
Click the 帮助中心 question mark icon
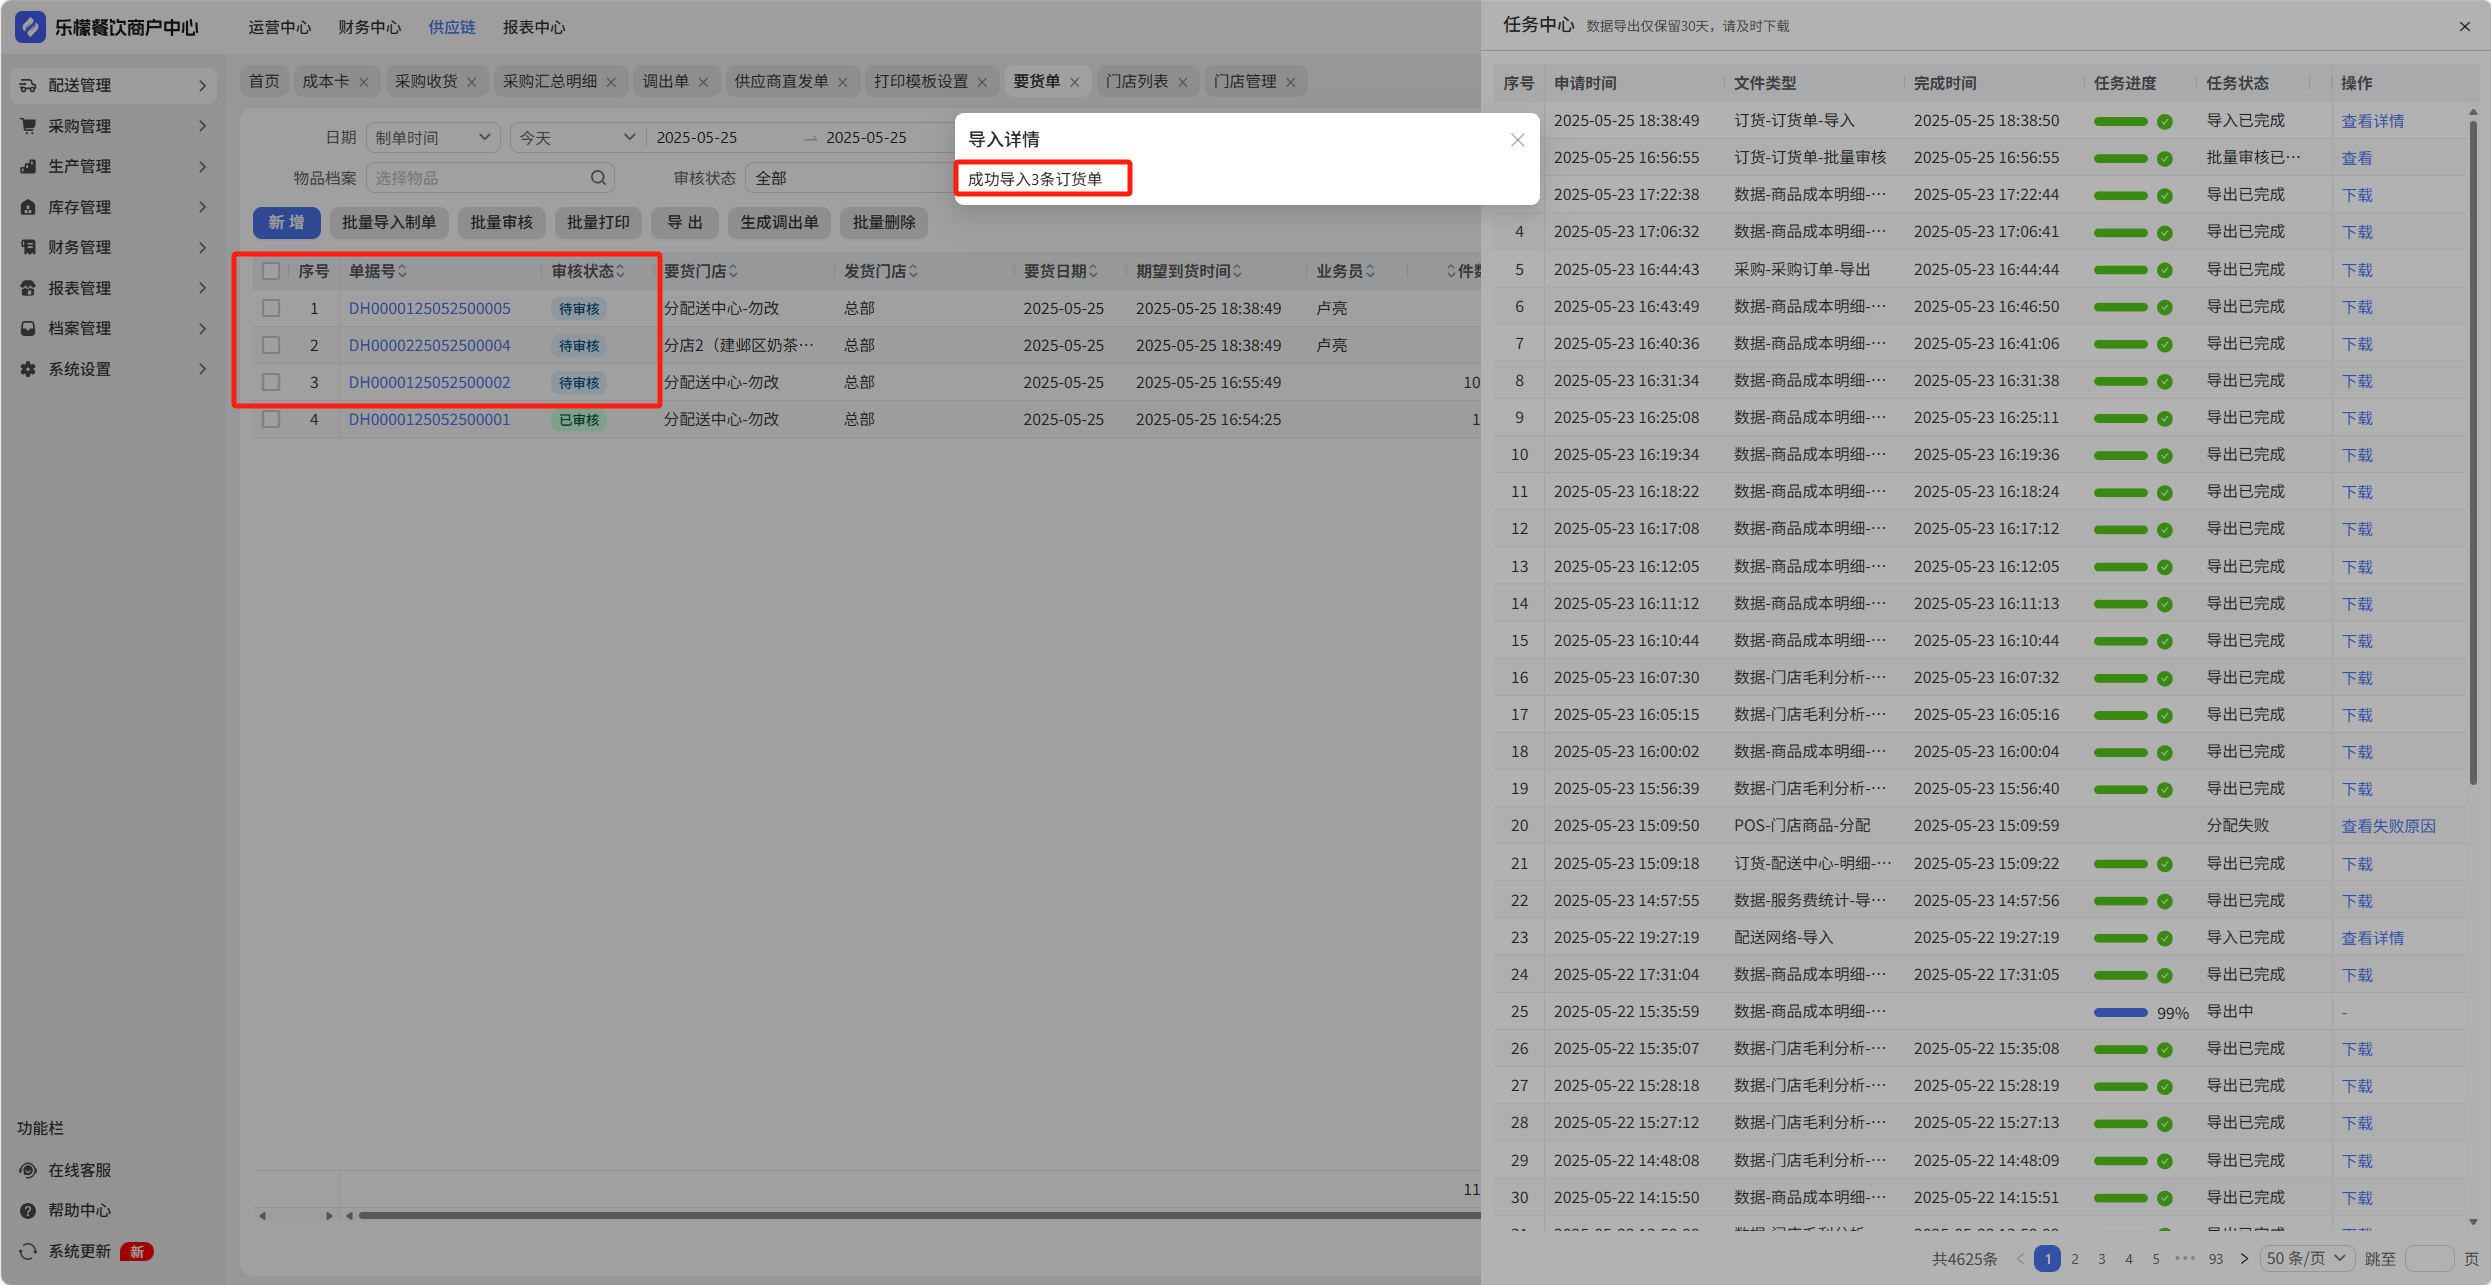click(x=28, y=1210)
